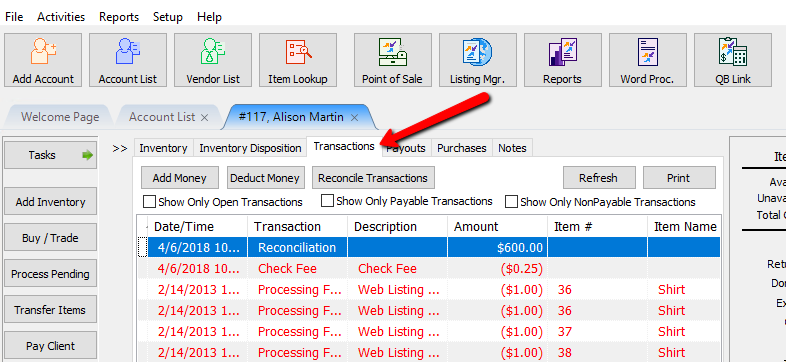Select the Transactions tab
Screen dimensions: 786x362
point(344,146)
